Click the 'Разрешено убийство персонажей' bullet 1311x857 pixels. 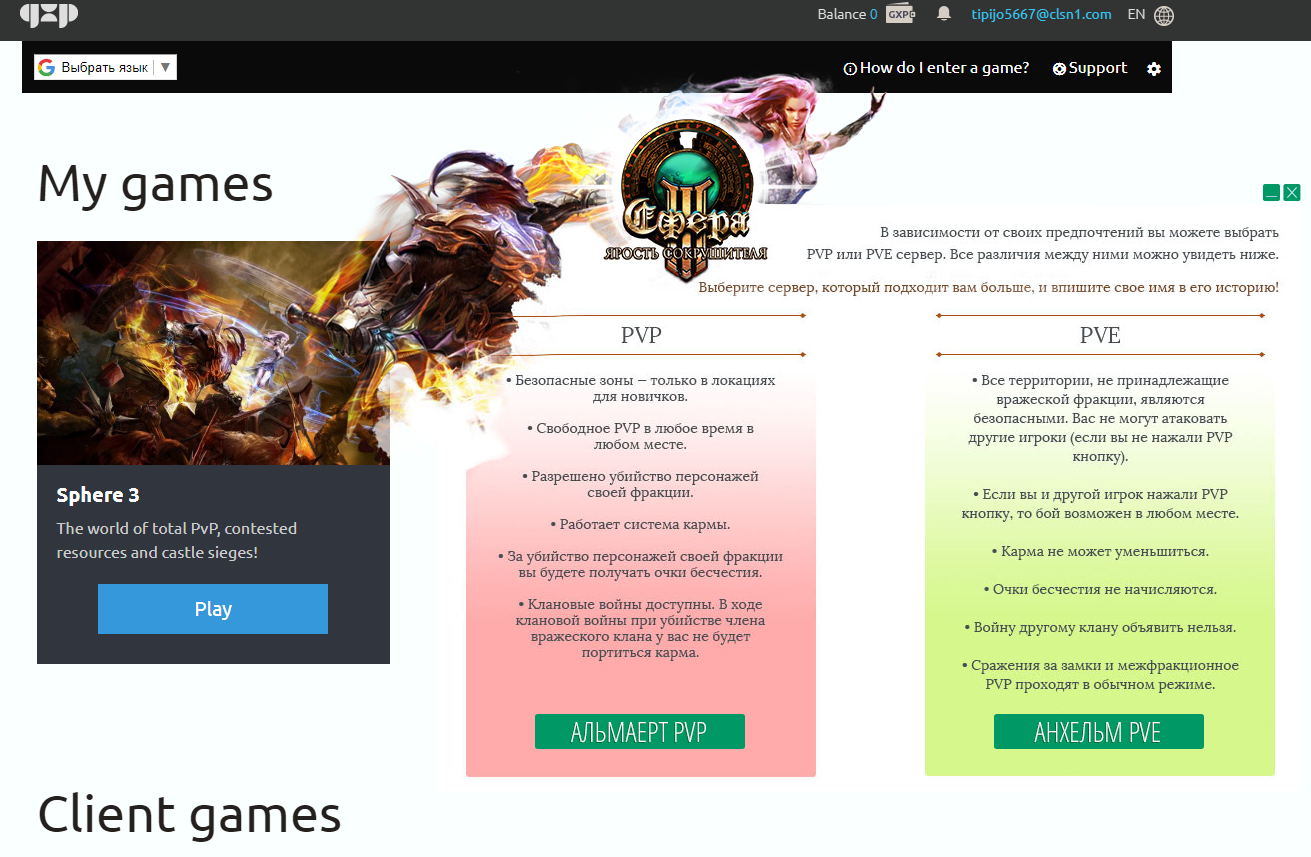click(x=640, y=484)
